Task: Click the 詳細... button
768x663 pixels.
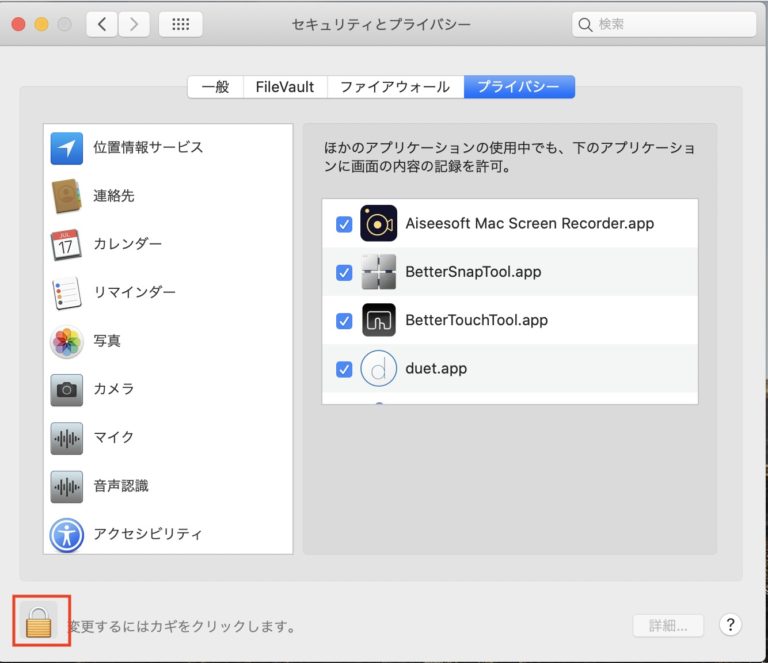Action: [668, 625]
